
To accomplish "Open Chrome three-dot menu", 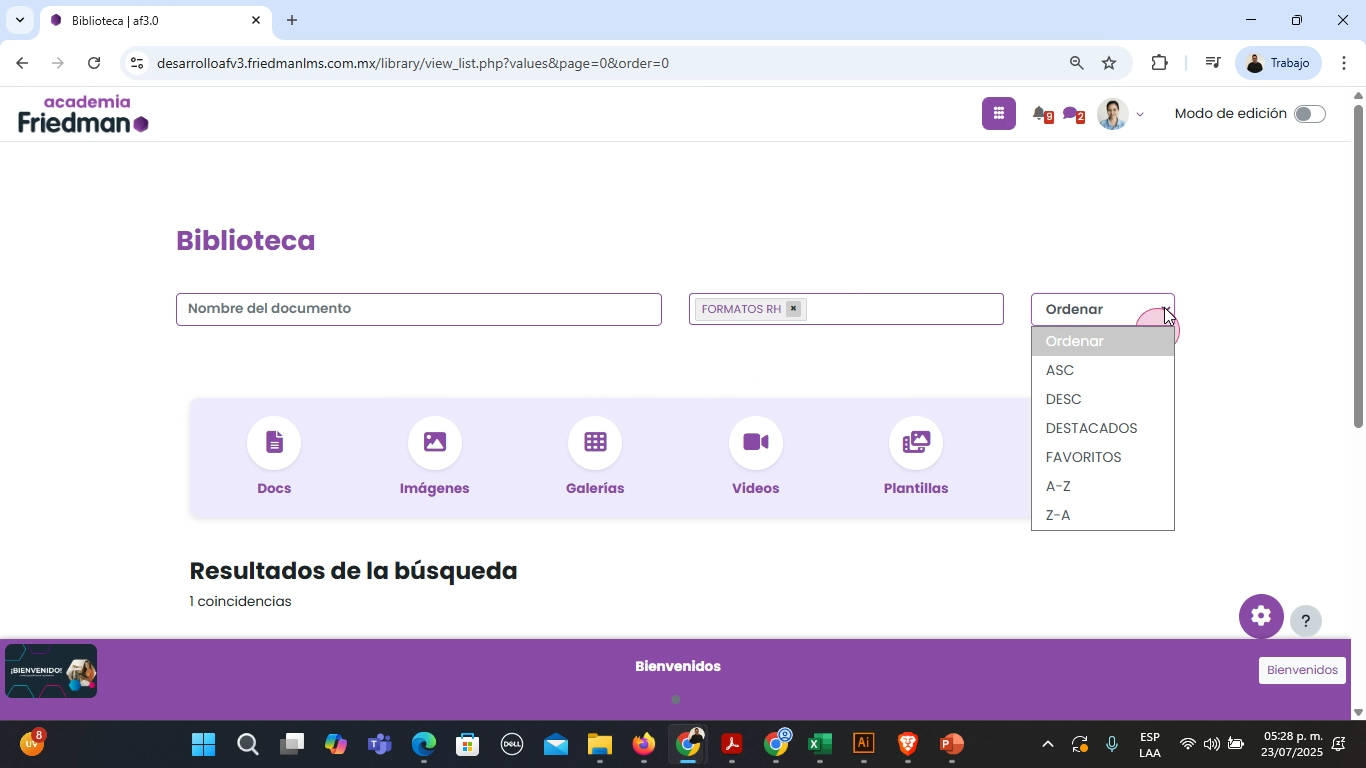I will [x=1345, y=63].
